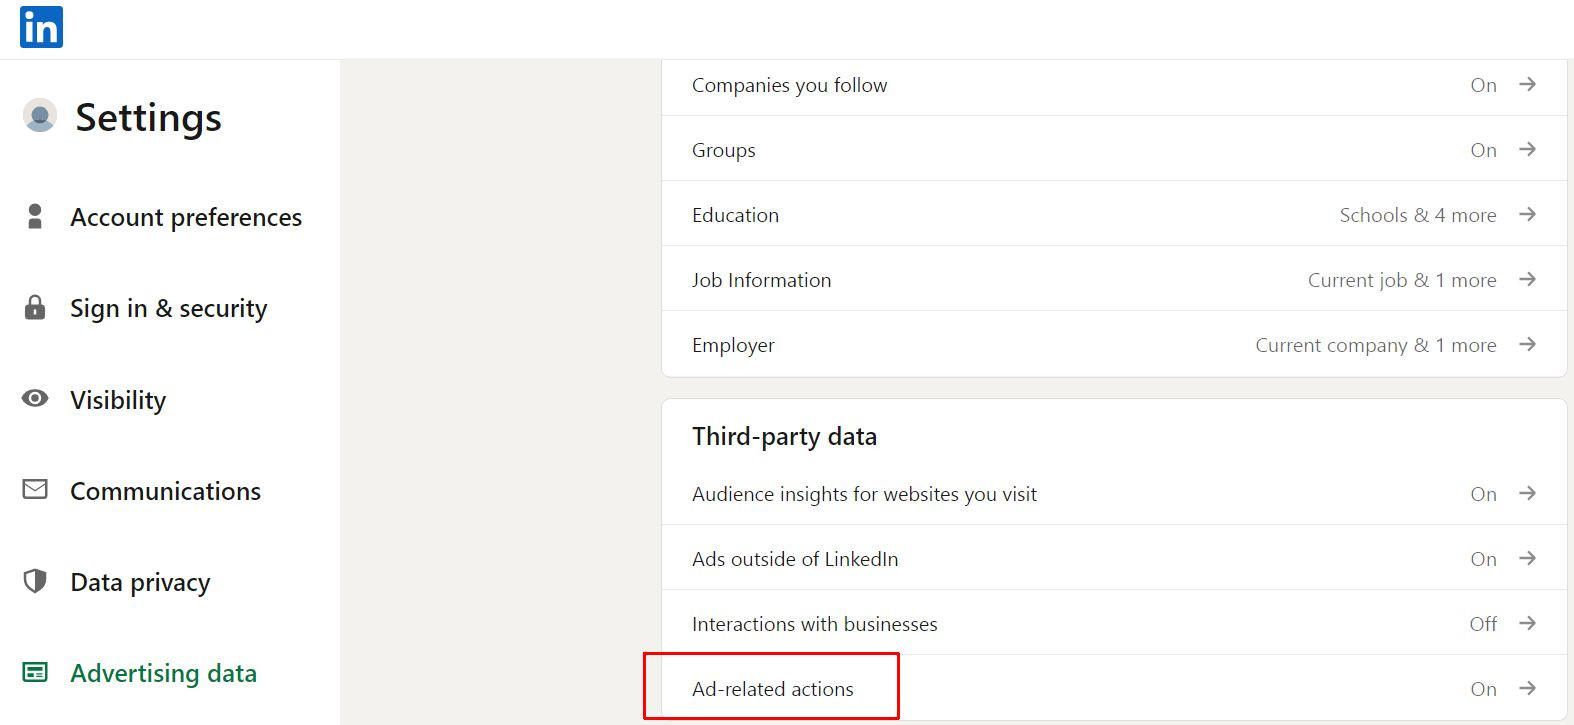This screenshot has width=1574, height=725.
Task: Open Audience insights for websites you visit
Action: [x=864, y=494]
